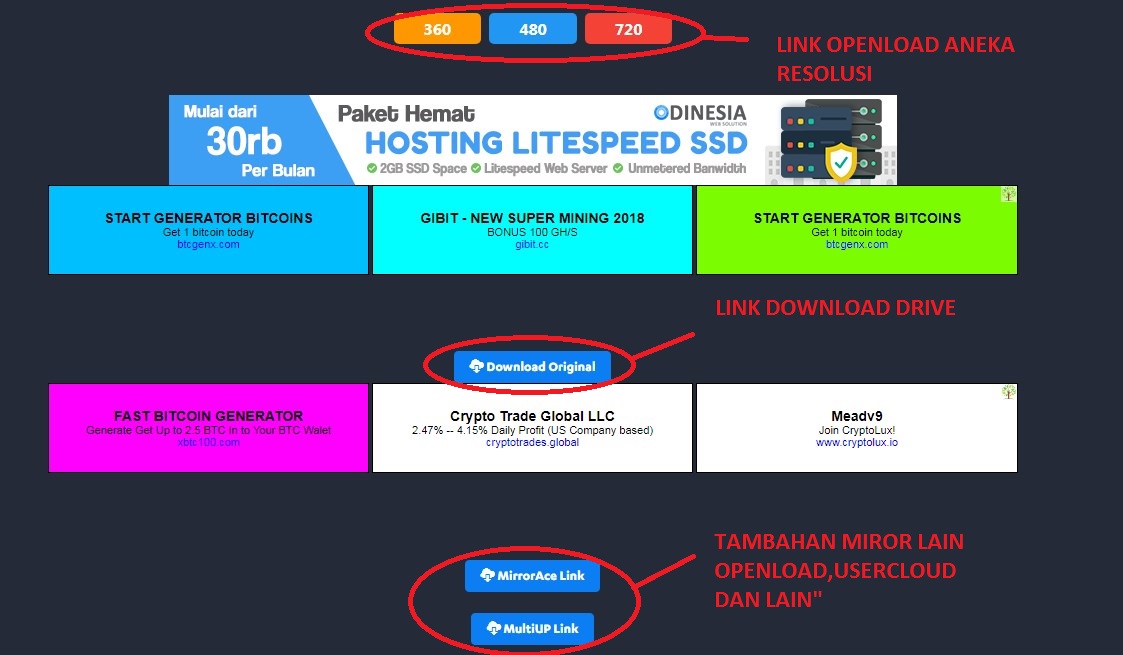Select the red 720 resolution button
This screenshot has width=1123, height=655.
628,29
